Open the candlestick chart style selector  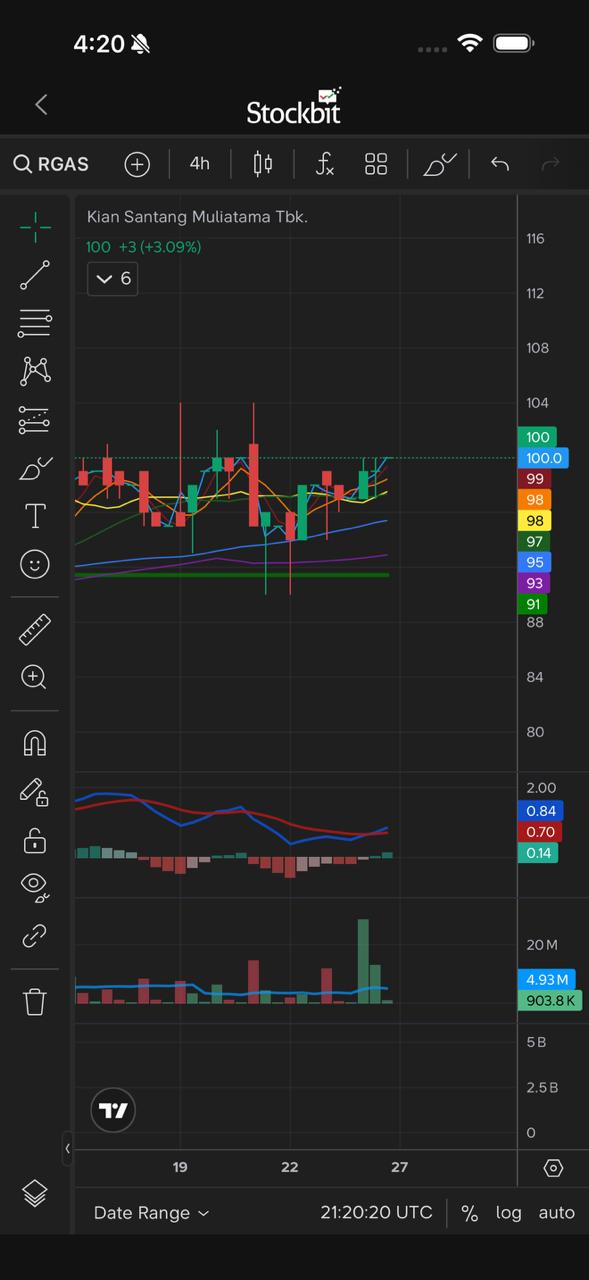(x=263, y=164)
